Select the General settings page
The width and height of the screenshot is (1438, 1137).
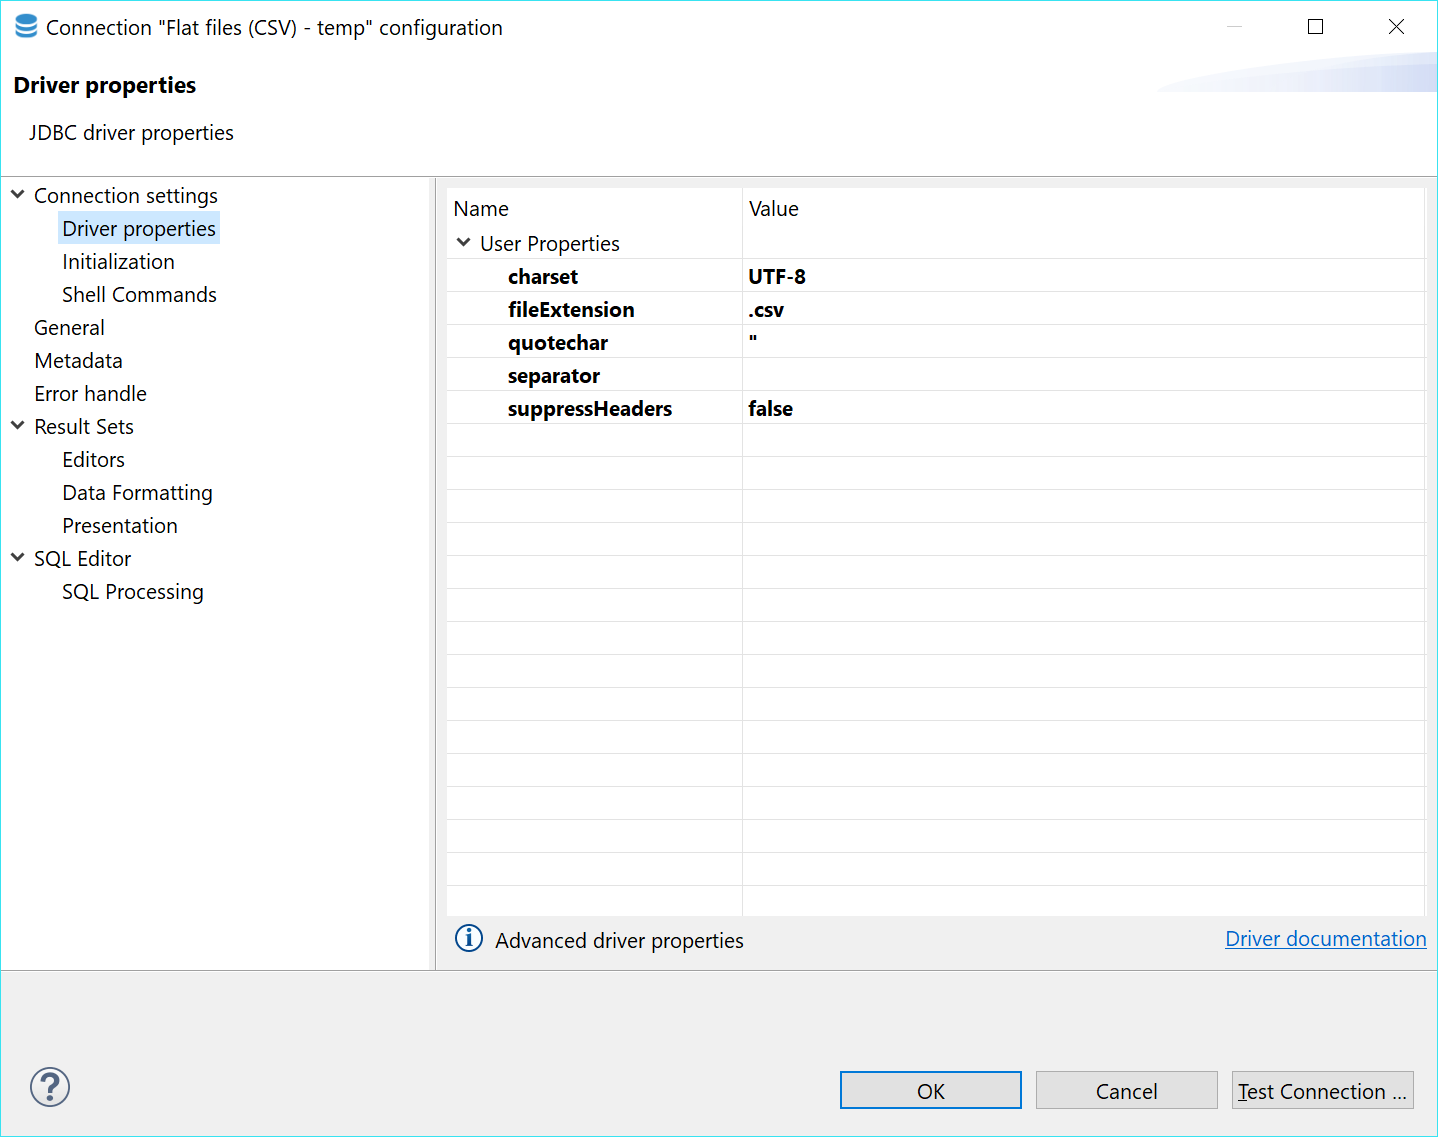pos(69,327)
